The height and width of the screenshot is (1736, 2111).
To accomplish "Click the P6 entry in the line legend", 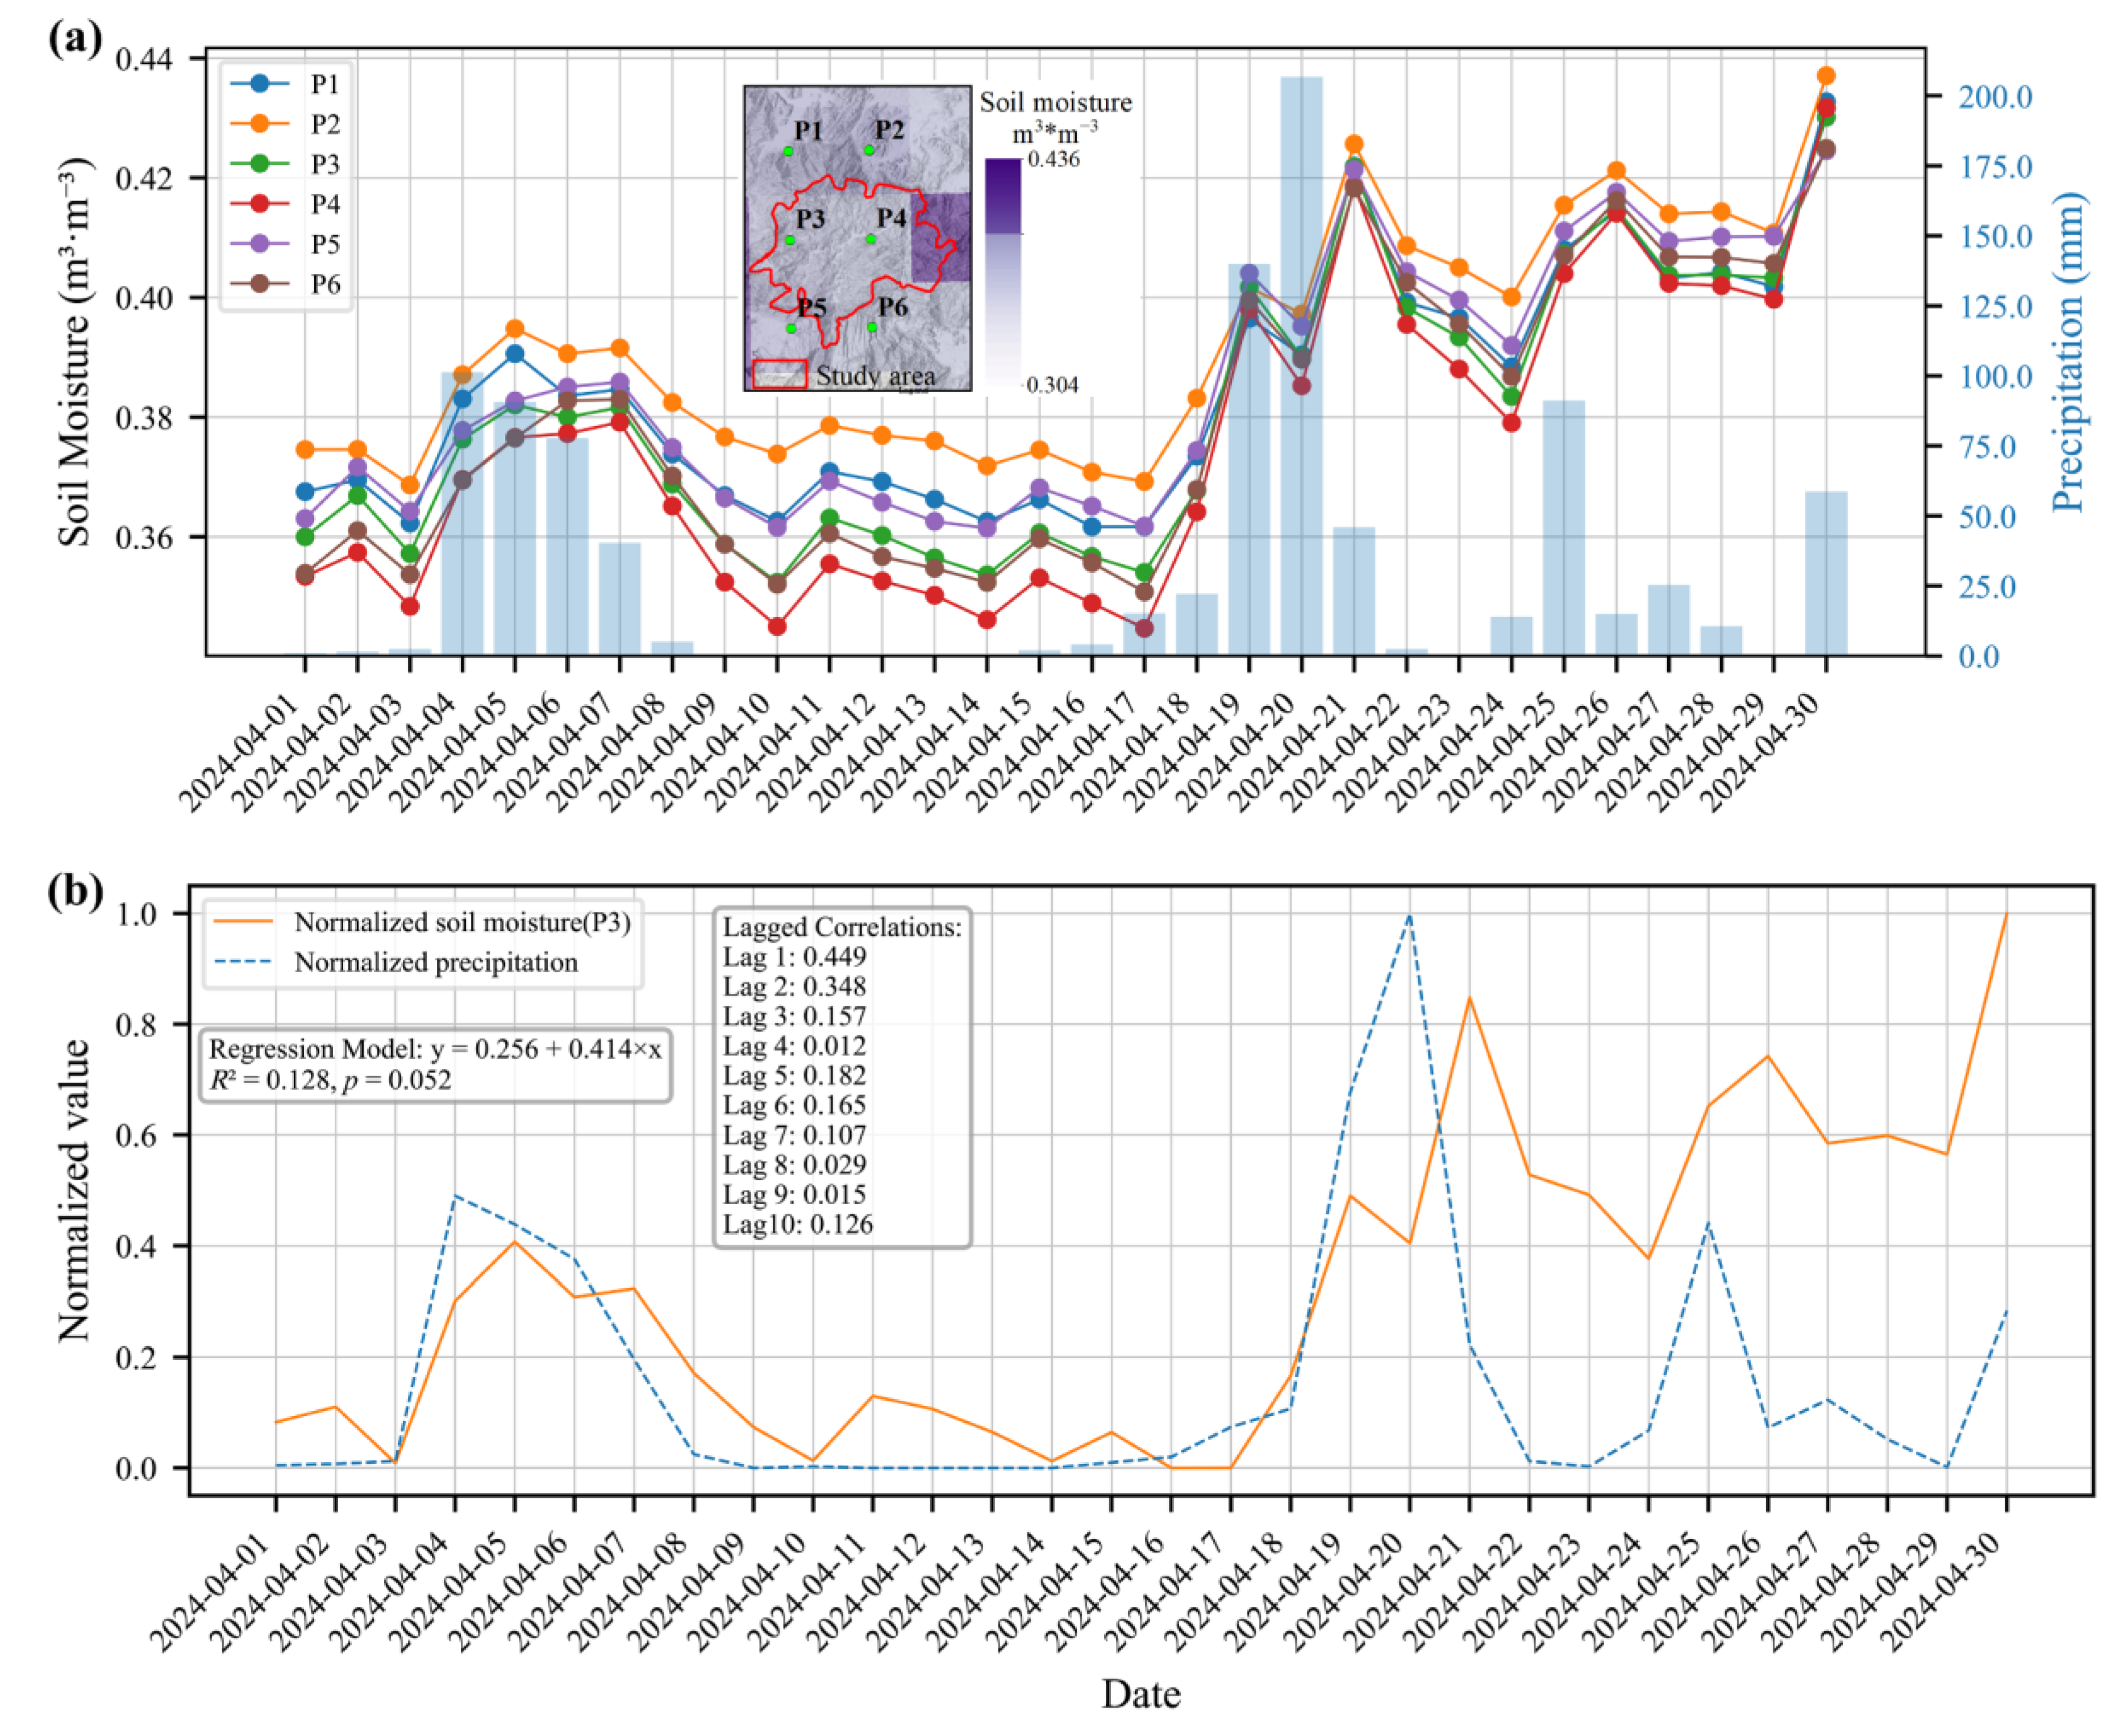I will 286,284.
